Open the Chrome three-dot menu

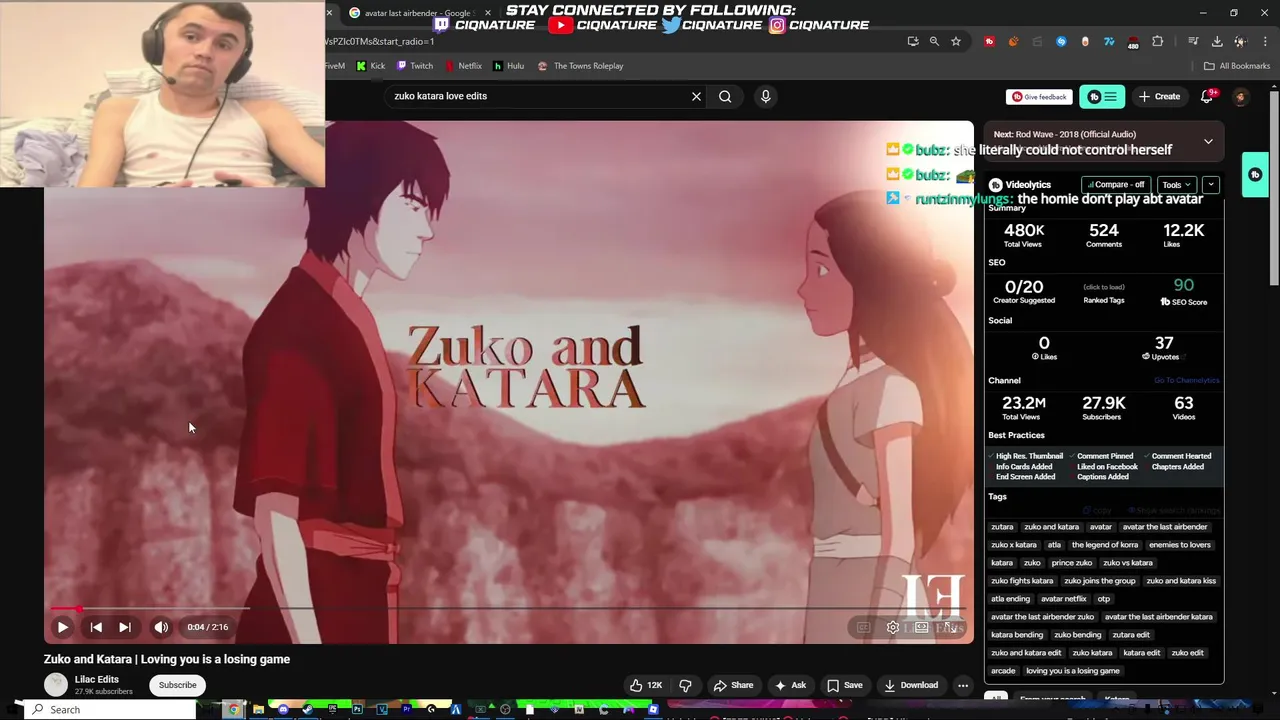(x=1263, y=41)
